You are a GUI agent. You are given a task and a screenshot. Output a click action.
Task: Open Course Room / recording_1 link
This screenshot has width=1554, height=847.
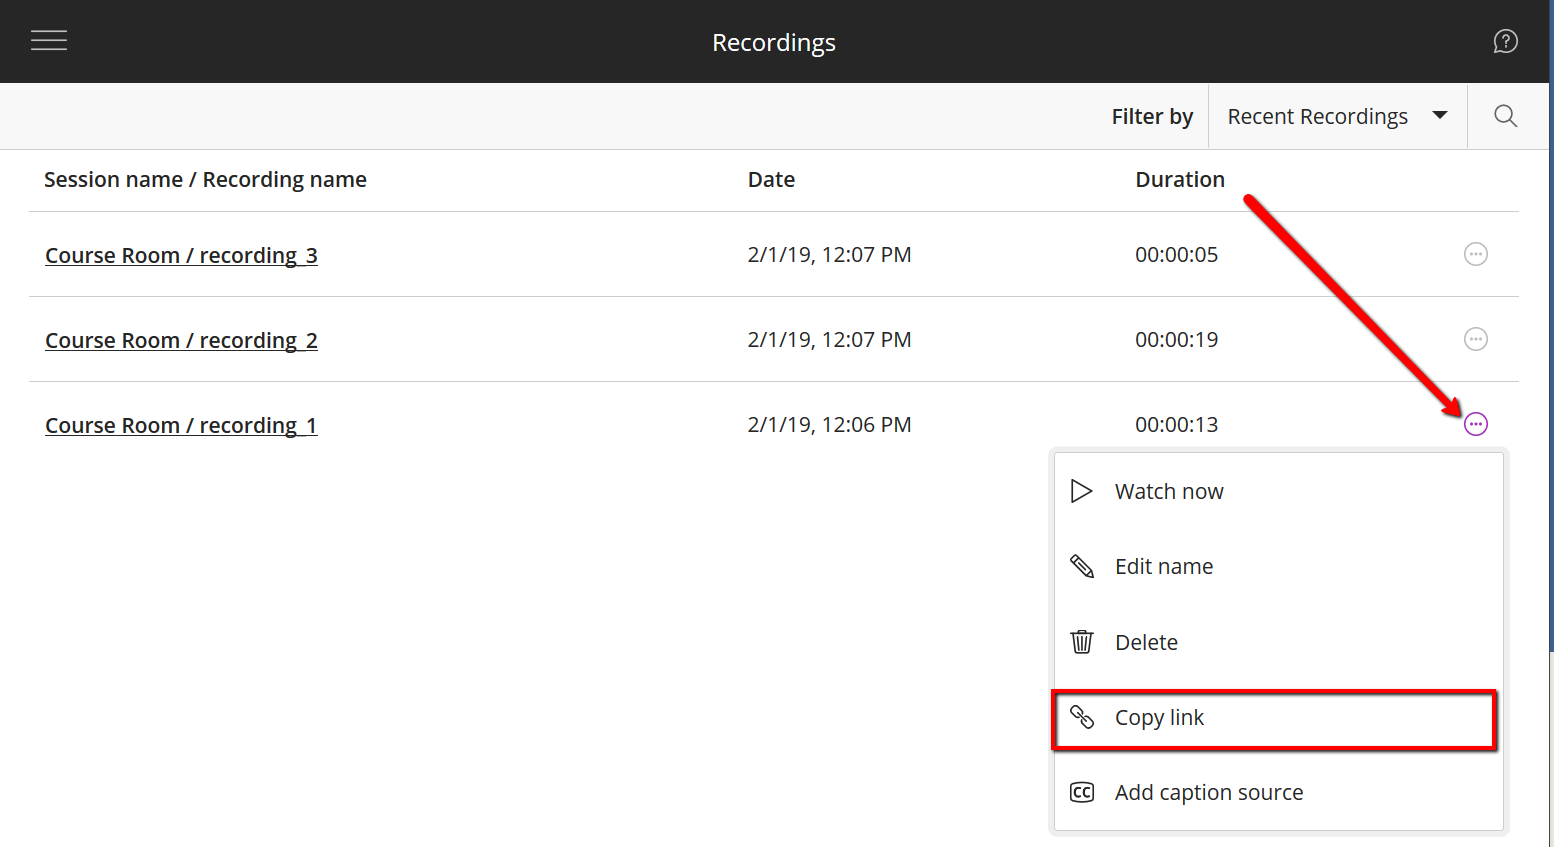point(181,425)
